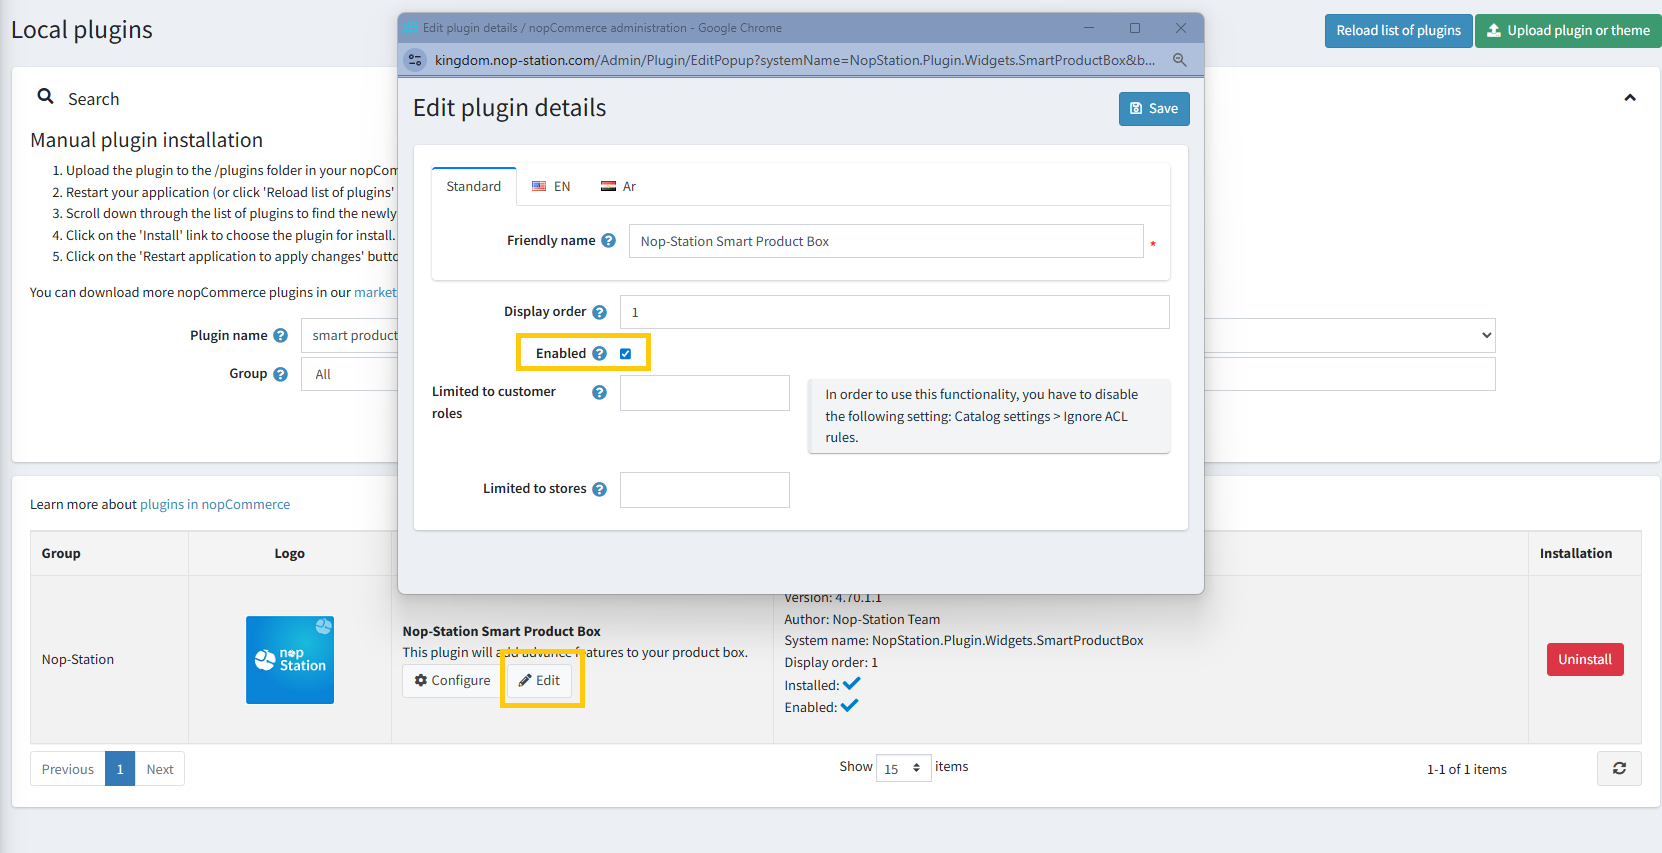Switch to the Standard tab
The image size is (1662, 853).
tap(474, 187)
